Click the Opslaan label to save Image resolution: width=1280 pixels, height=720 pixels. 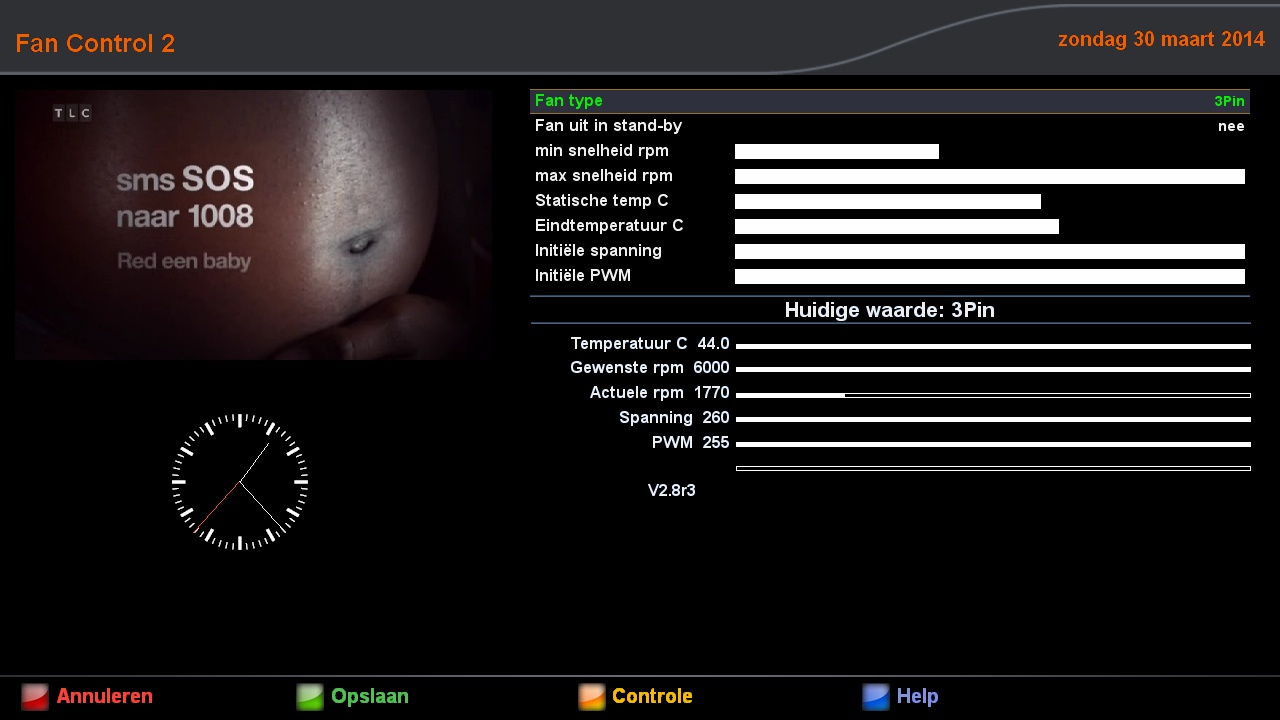tap(370, 697)
